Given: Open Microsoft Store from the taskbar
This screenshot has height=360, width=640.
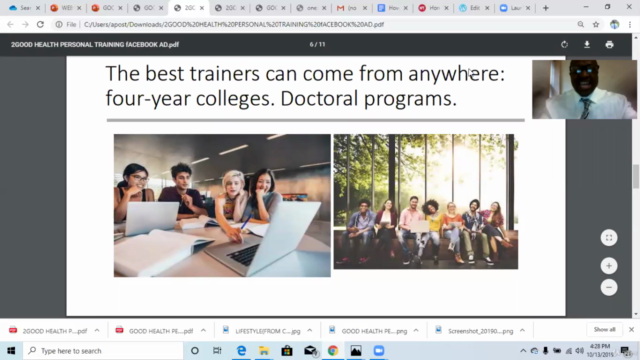Looking at the screenshot, I should click(x=287, y=351).
